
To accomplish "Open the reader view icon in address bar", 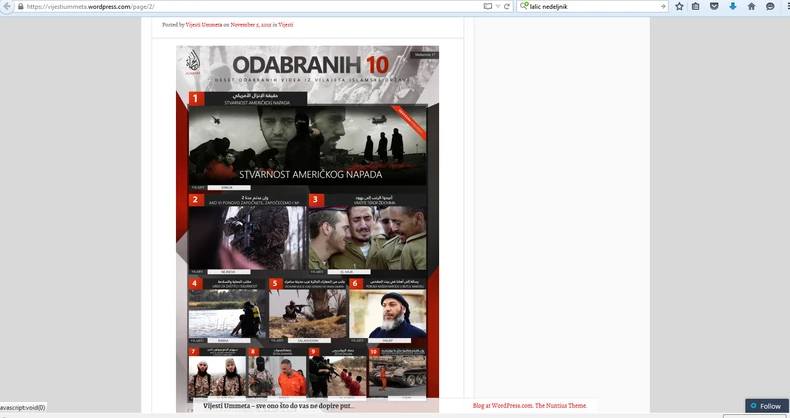I will [487, 6].
